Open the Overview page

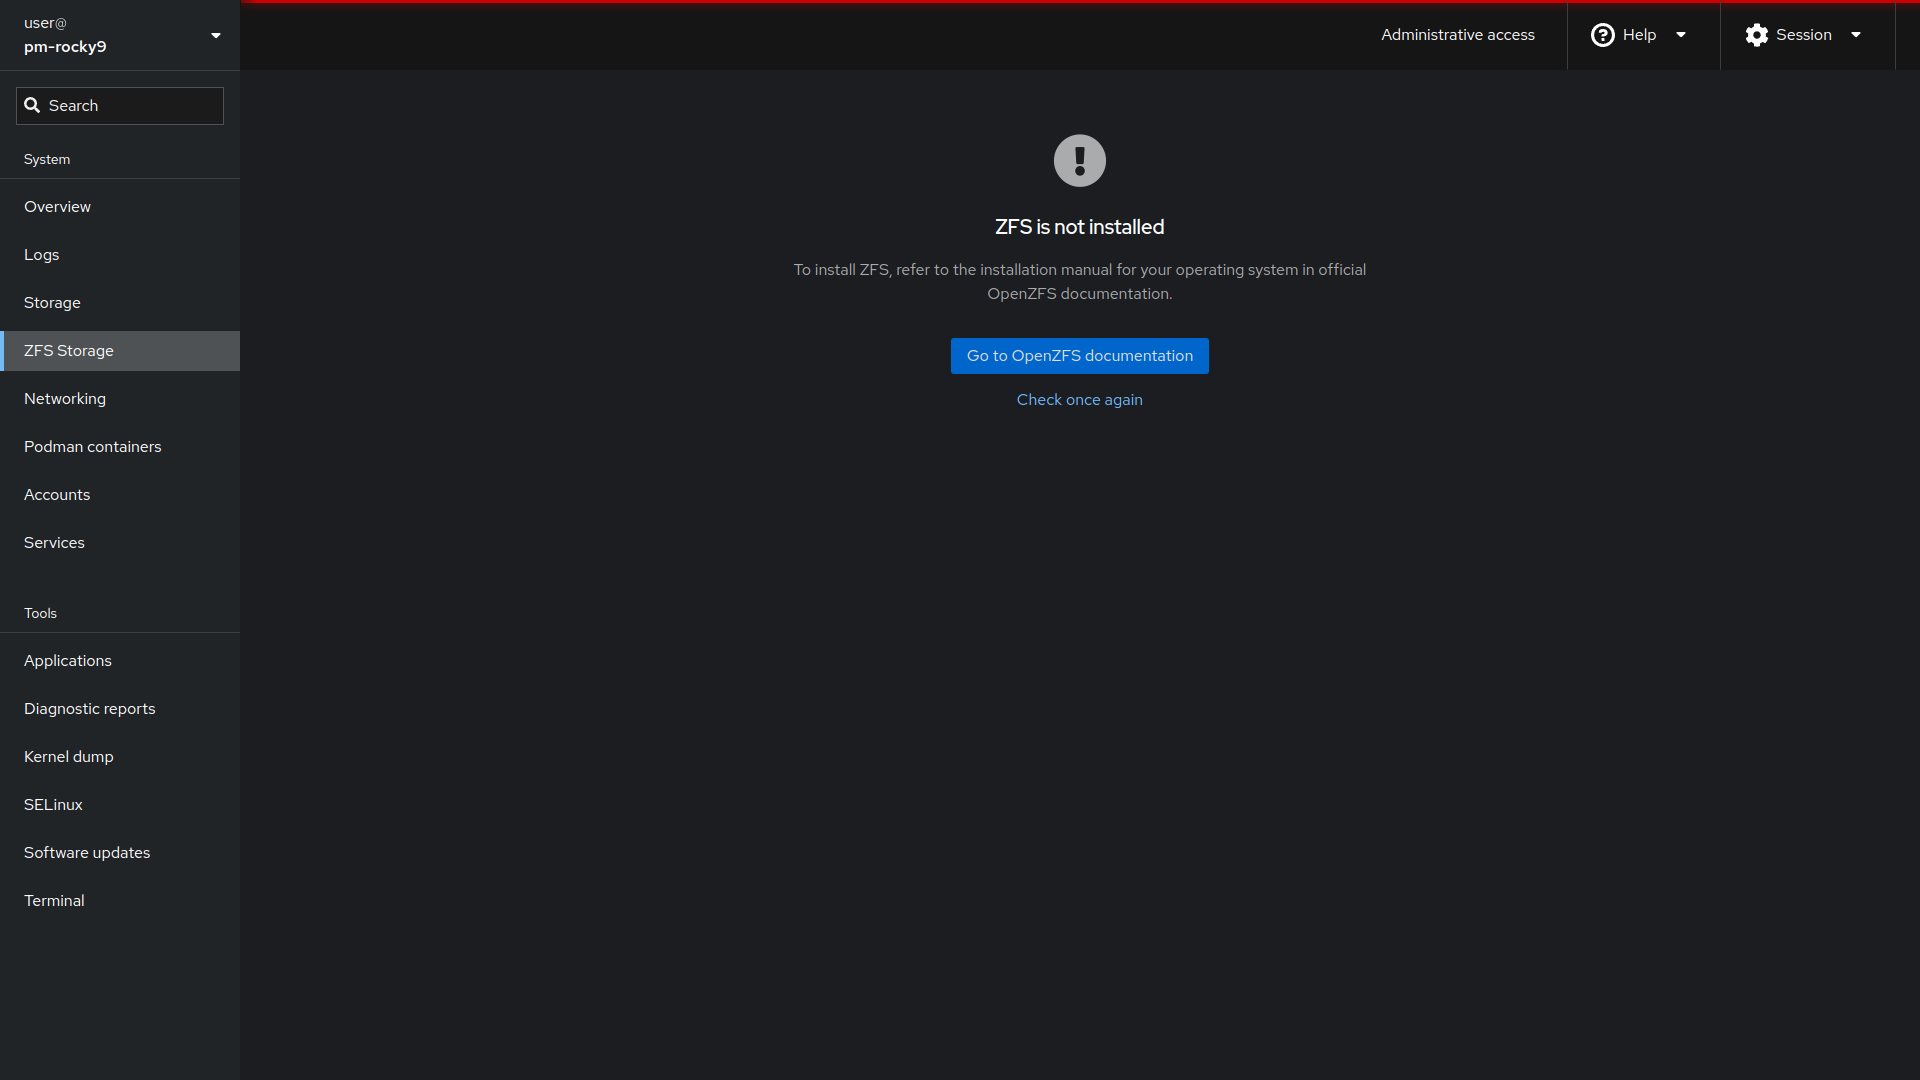(120, 207)
